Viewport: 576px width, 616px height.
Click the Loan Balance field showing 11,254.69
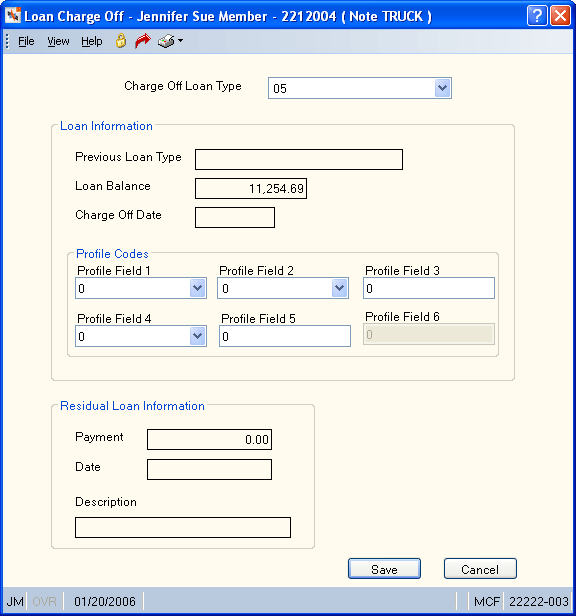click(251, 189)
